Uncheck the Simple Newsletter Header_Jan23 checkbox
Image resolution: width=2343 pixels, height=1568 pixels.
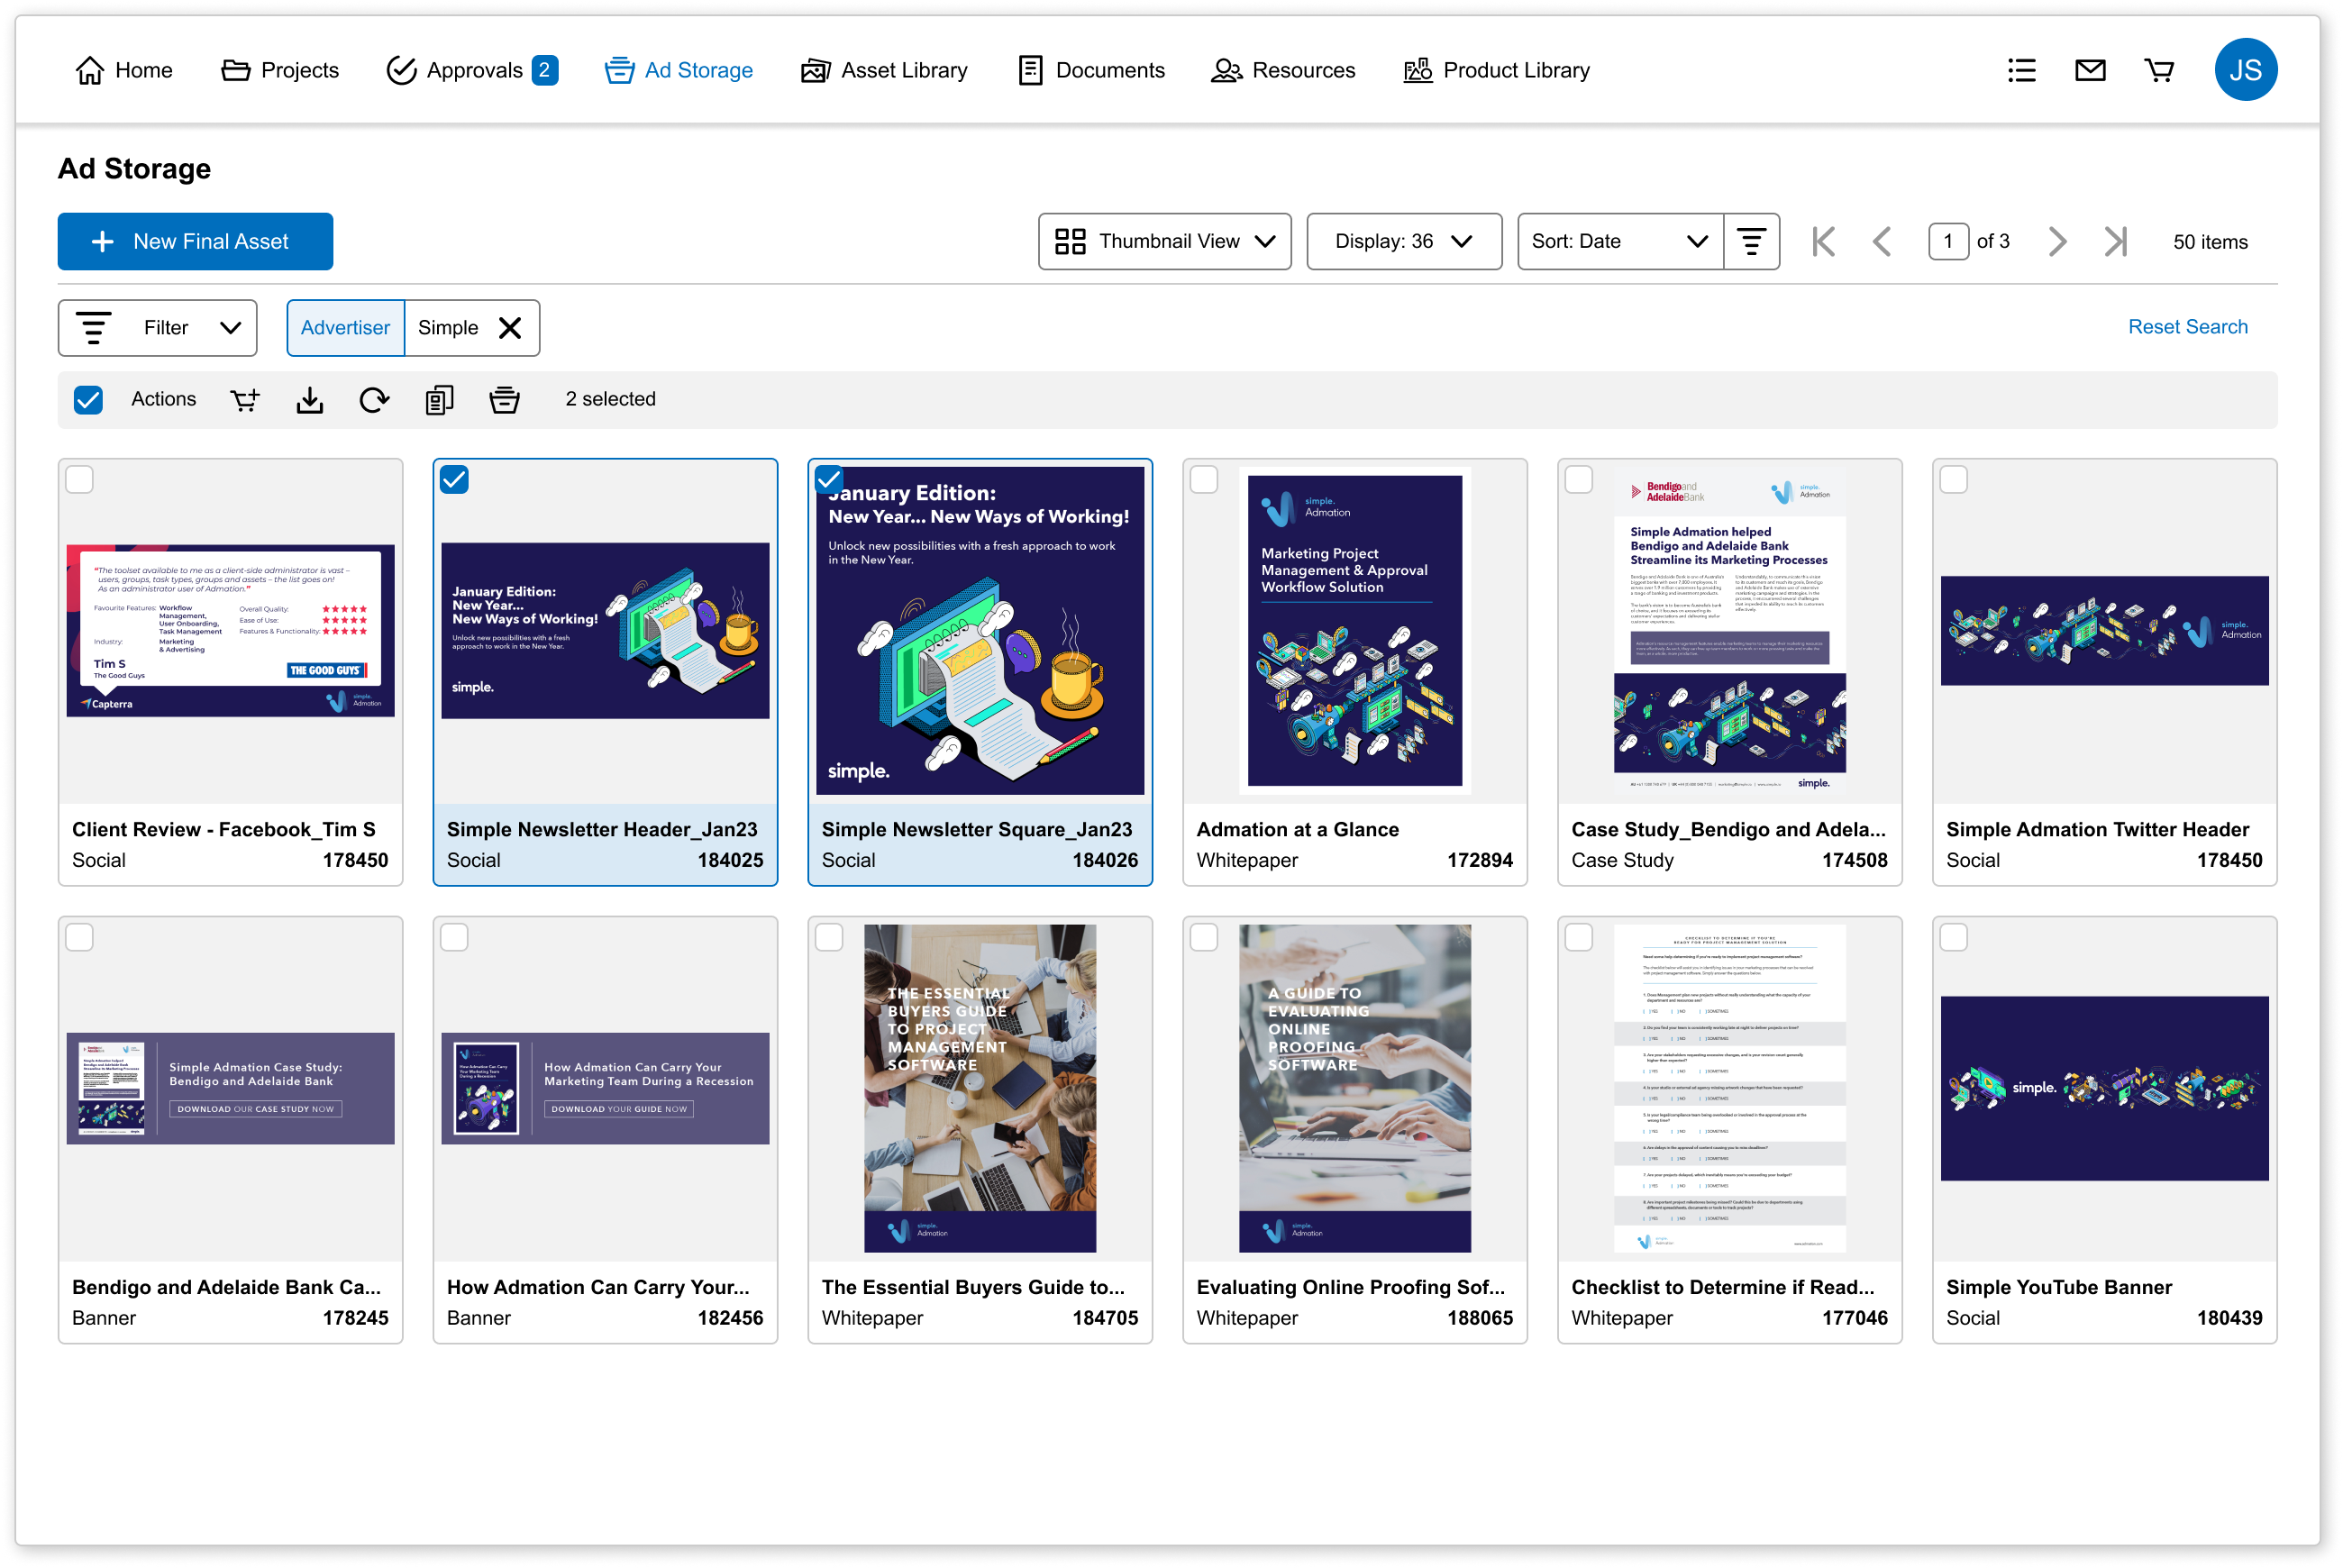(454, 480)
